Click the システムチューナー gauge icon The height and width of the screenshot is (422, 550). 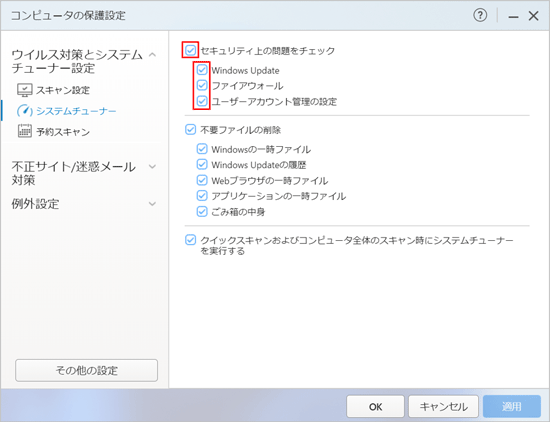[x=25, y=111]
